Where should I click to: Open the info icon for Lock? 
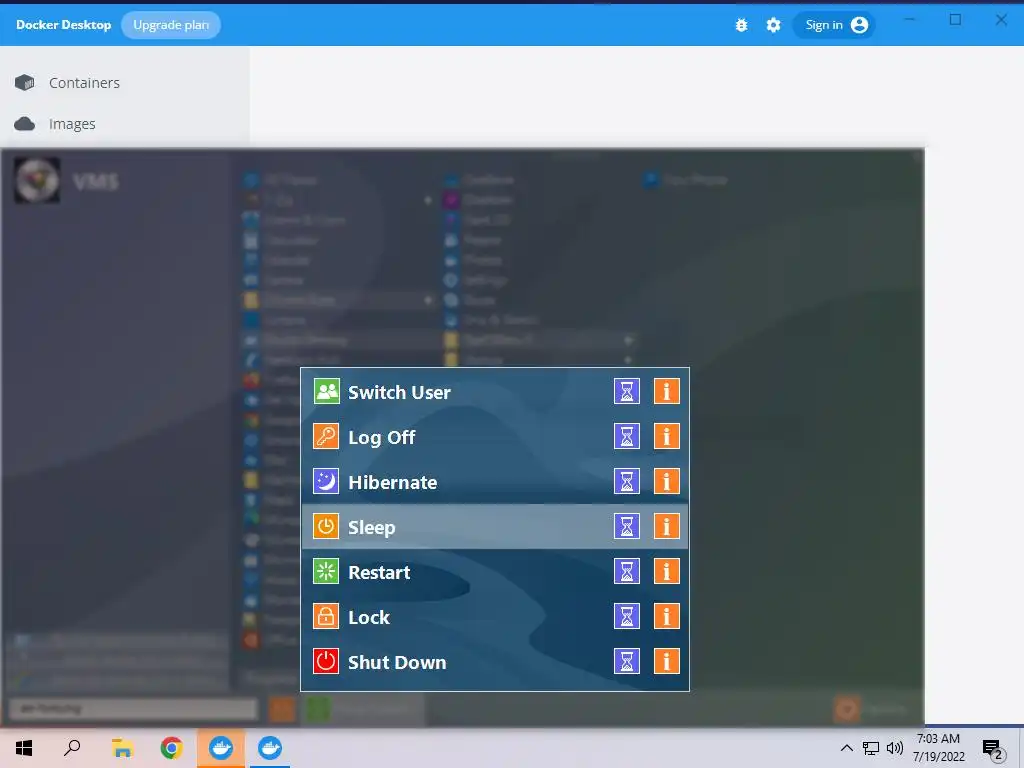(x=667, y=616)
